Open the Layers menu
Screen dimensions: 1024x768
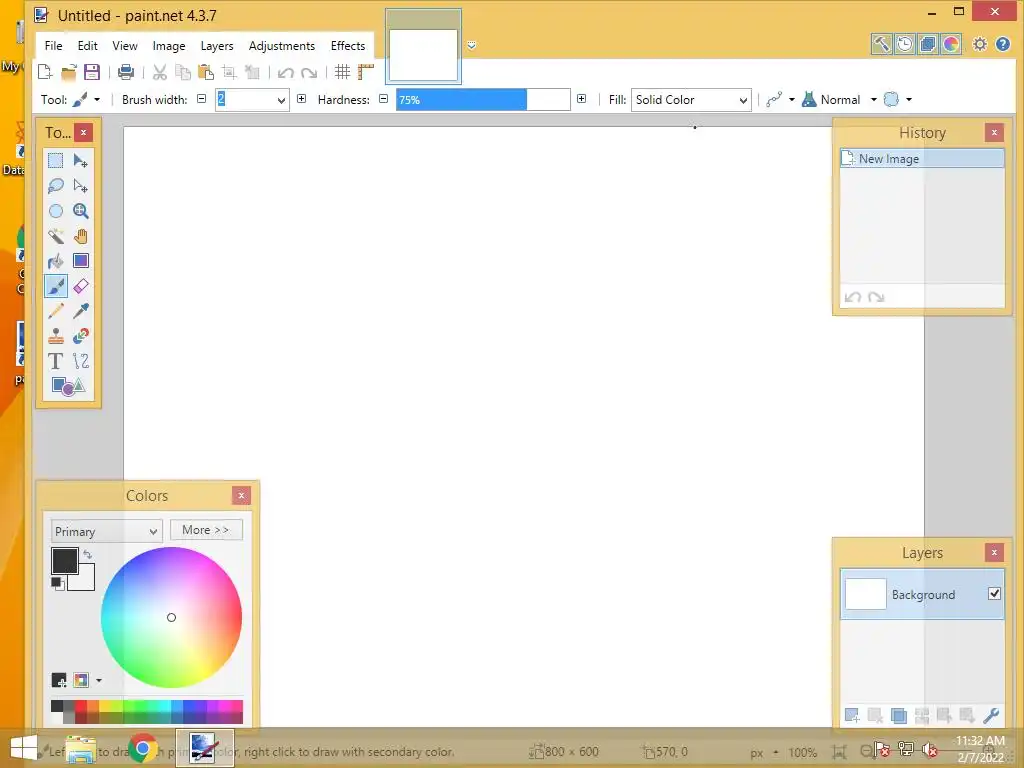[x=217, y=46]
